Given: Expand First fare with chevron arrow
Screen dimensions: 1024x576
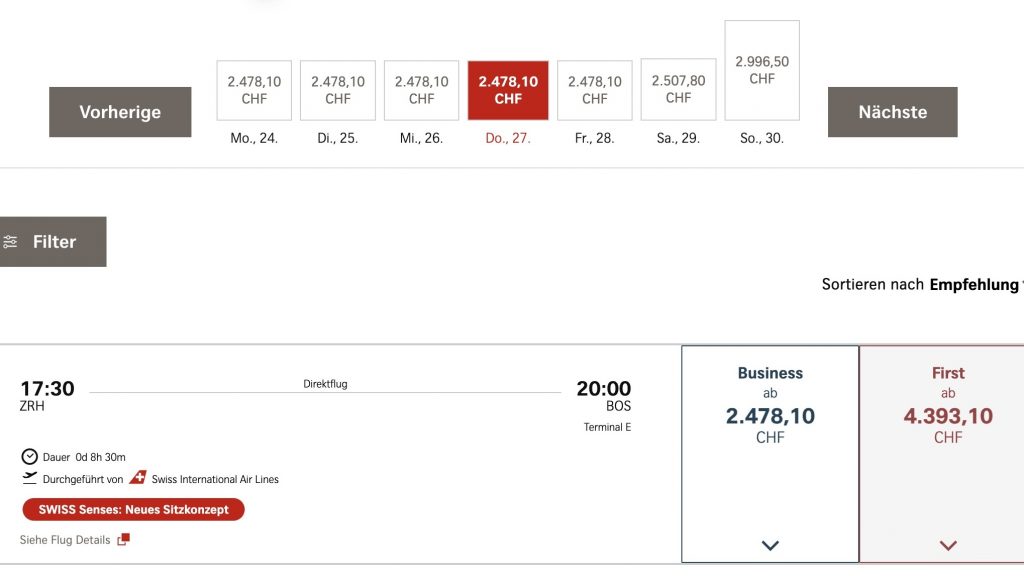Looking at the screenshot, I should pos(948,545).
